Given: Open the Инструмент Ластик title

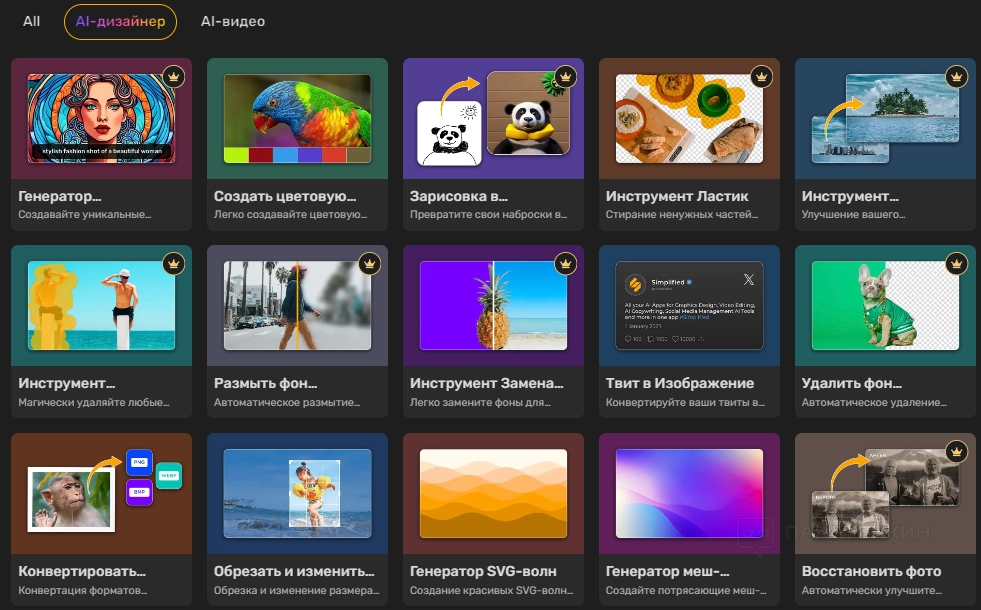Looking at the screenshot, I should tap(677, 196).
